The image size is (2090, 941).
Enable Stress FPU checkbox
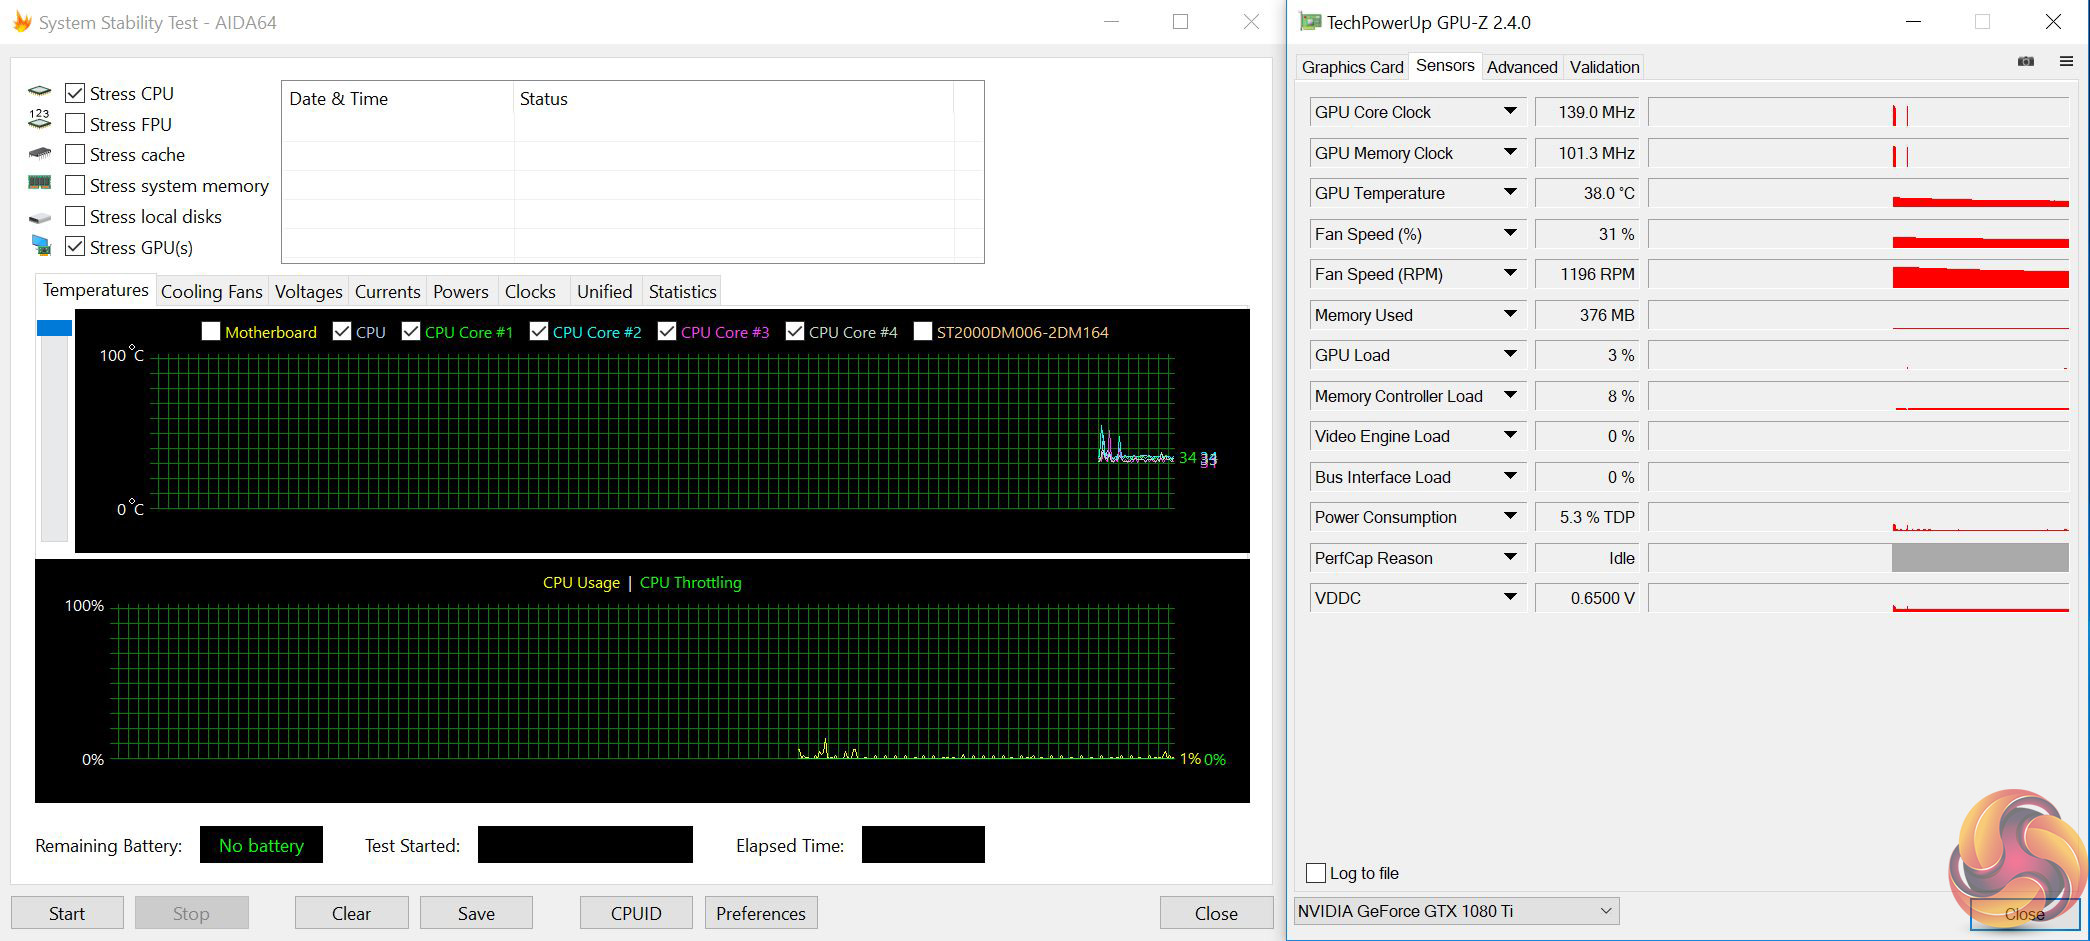[74, 124]
